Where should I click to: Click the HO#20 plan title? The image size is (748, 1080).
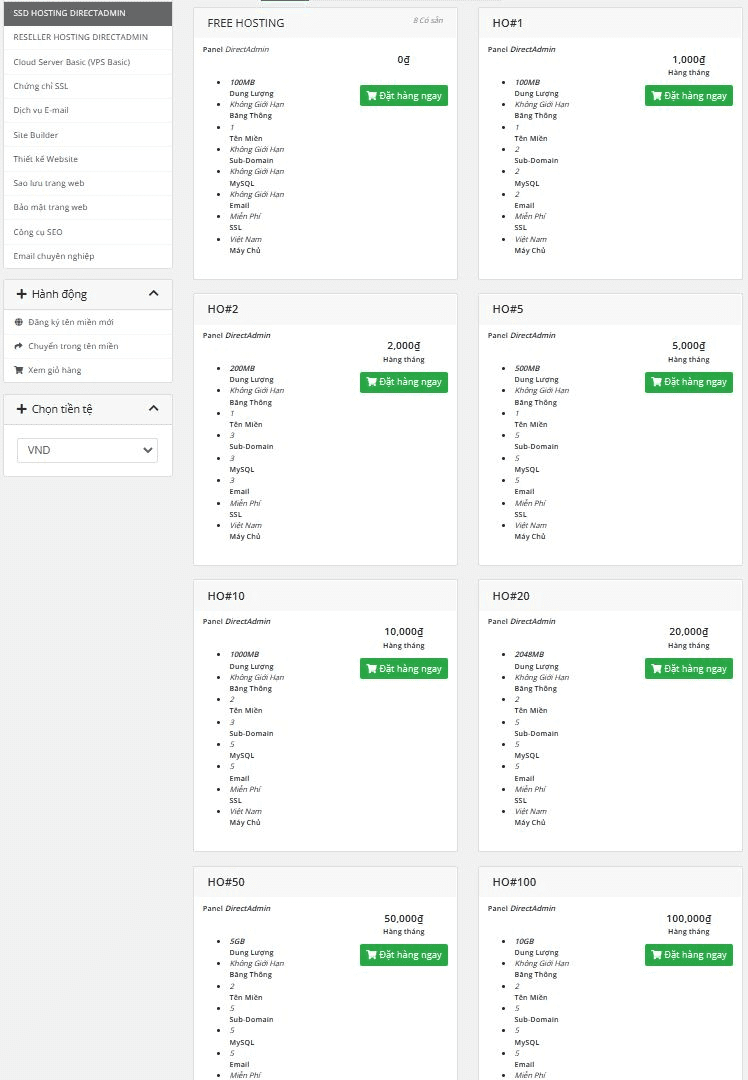(x=511, y=596)
